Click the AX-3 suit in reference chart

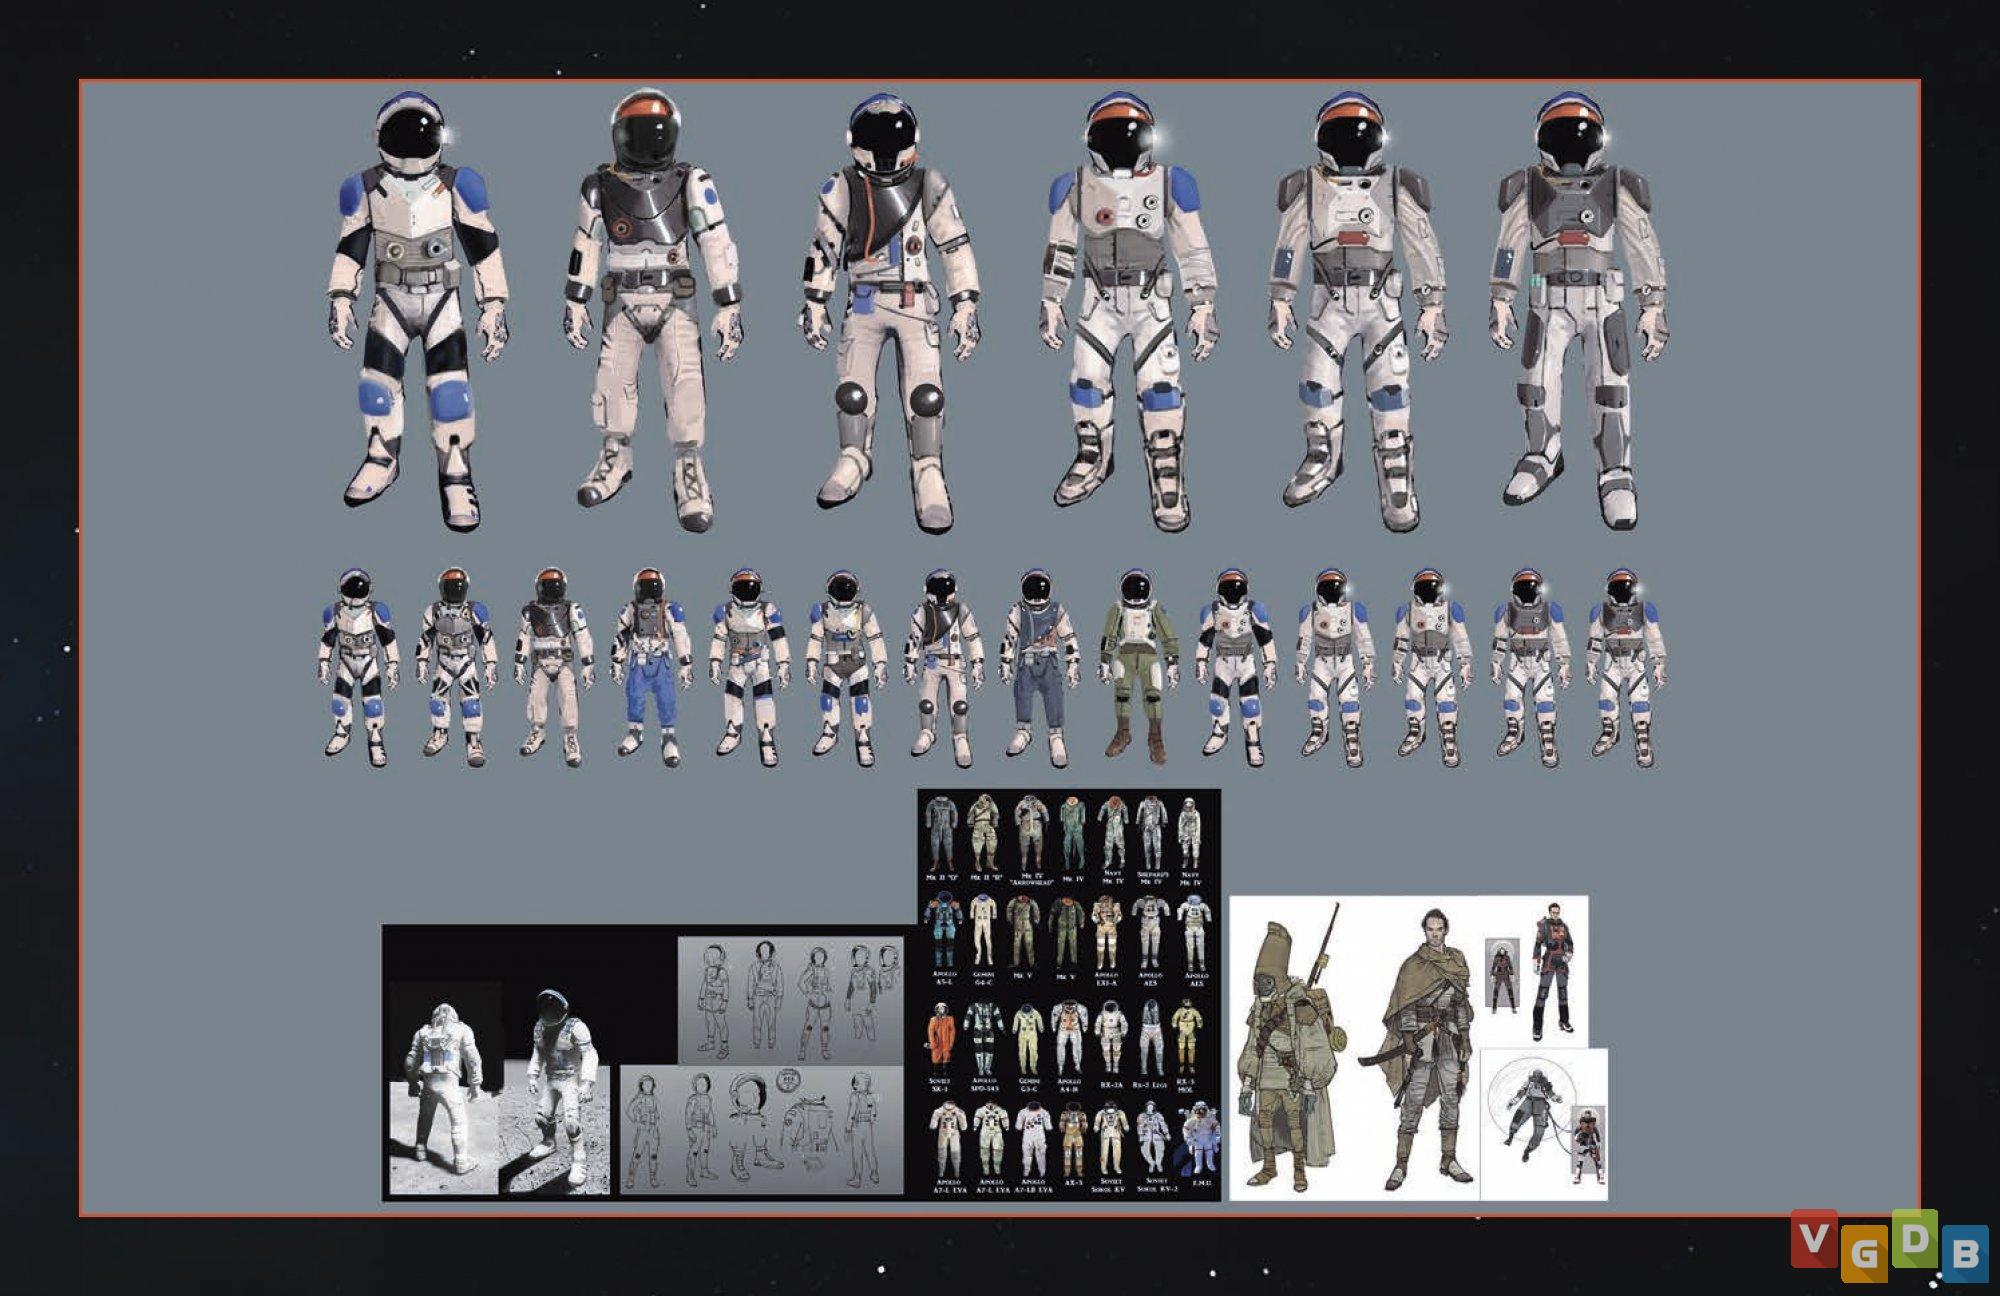pos(1072,1140)
